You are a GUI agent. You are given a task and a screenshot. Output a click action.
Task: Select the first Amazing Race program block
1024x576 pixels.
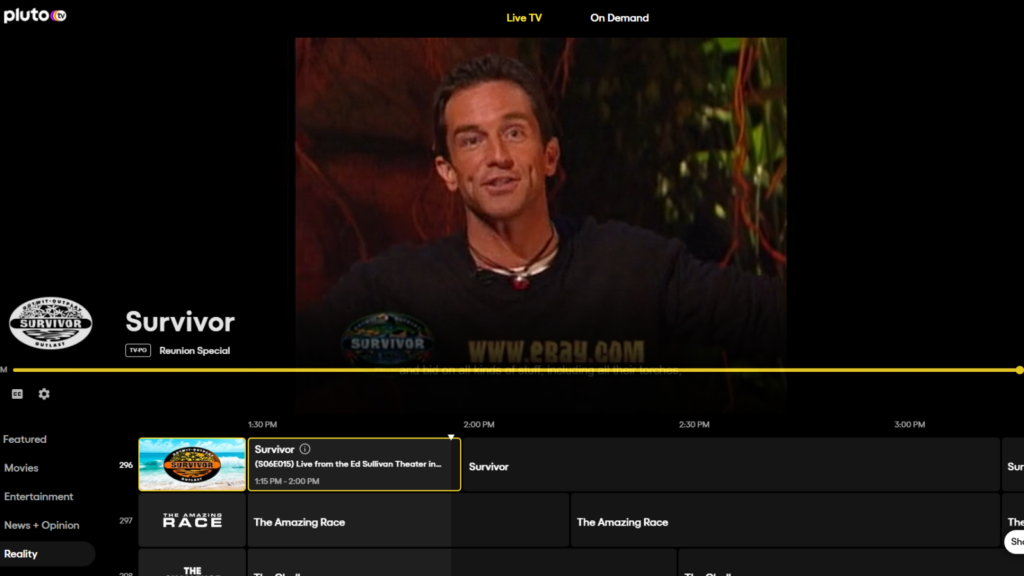(408, 520)
